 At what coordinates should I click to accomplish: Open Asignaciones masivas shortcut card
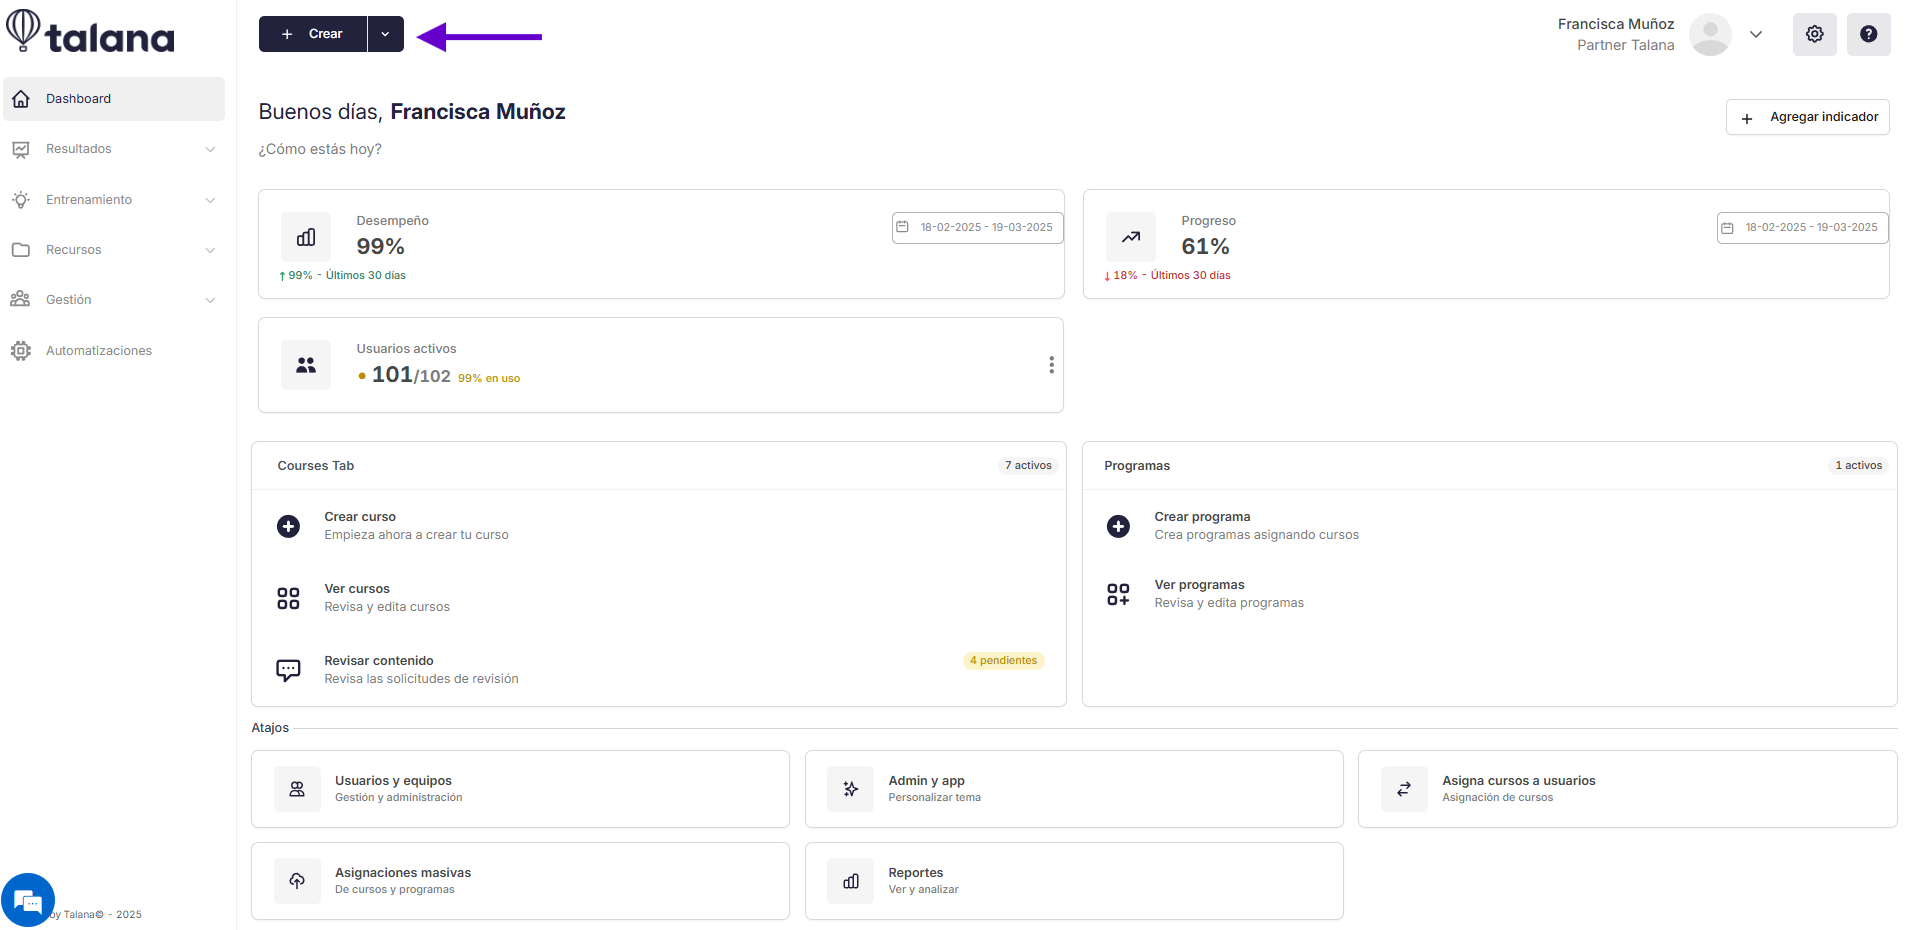point(520,881)
